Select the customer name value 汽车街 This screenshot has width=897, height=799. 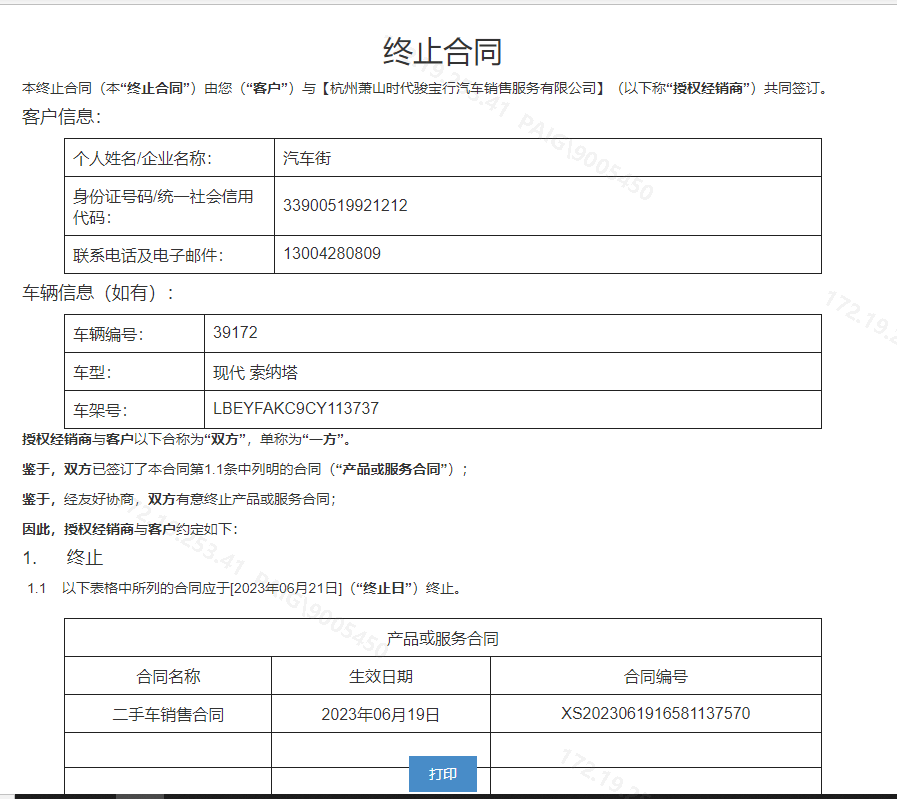pyautogui.click(x=307, y=158)
